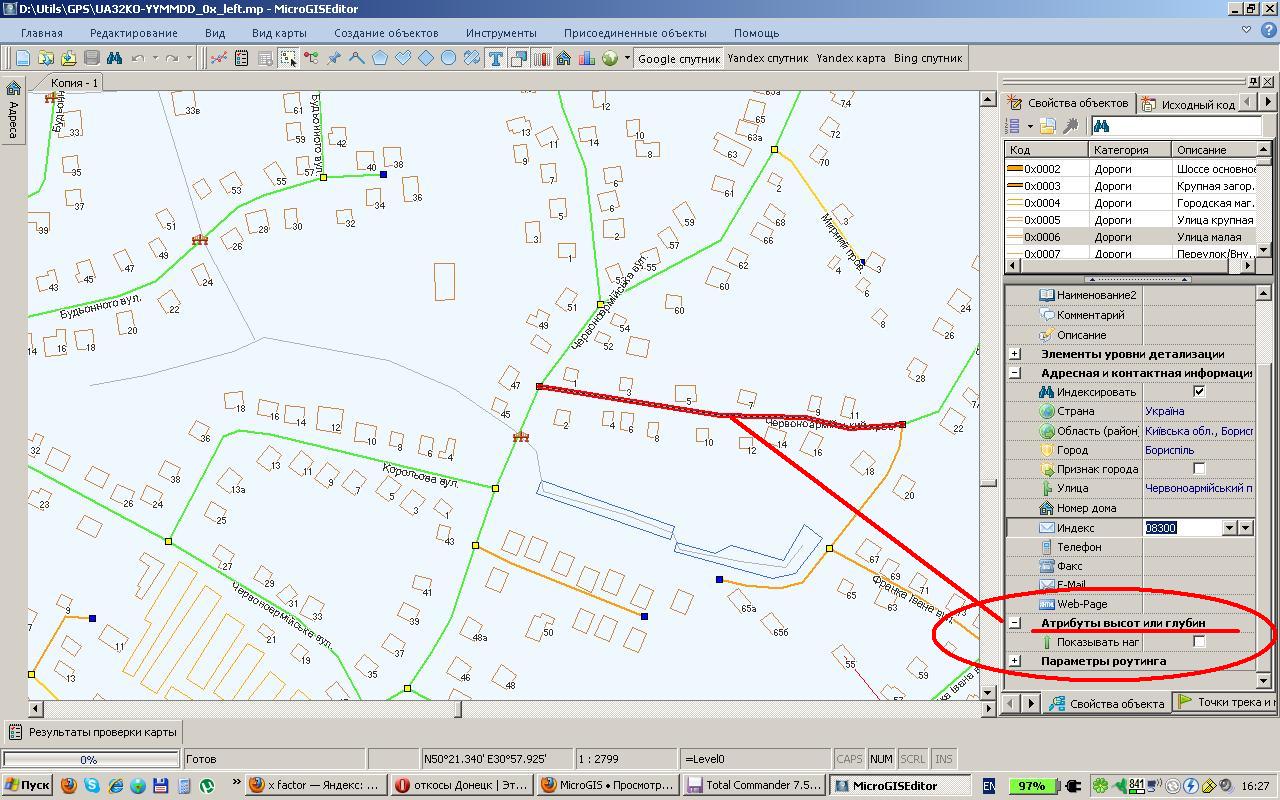1280x800 pixels.
Task: Switch to Google спутник map layer
Action: 679,58
